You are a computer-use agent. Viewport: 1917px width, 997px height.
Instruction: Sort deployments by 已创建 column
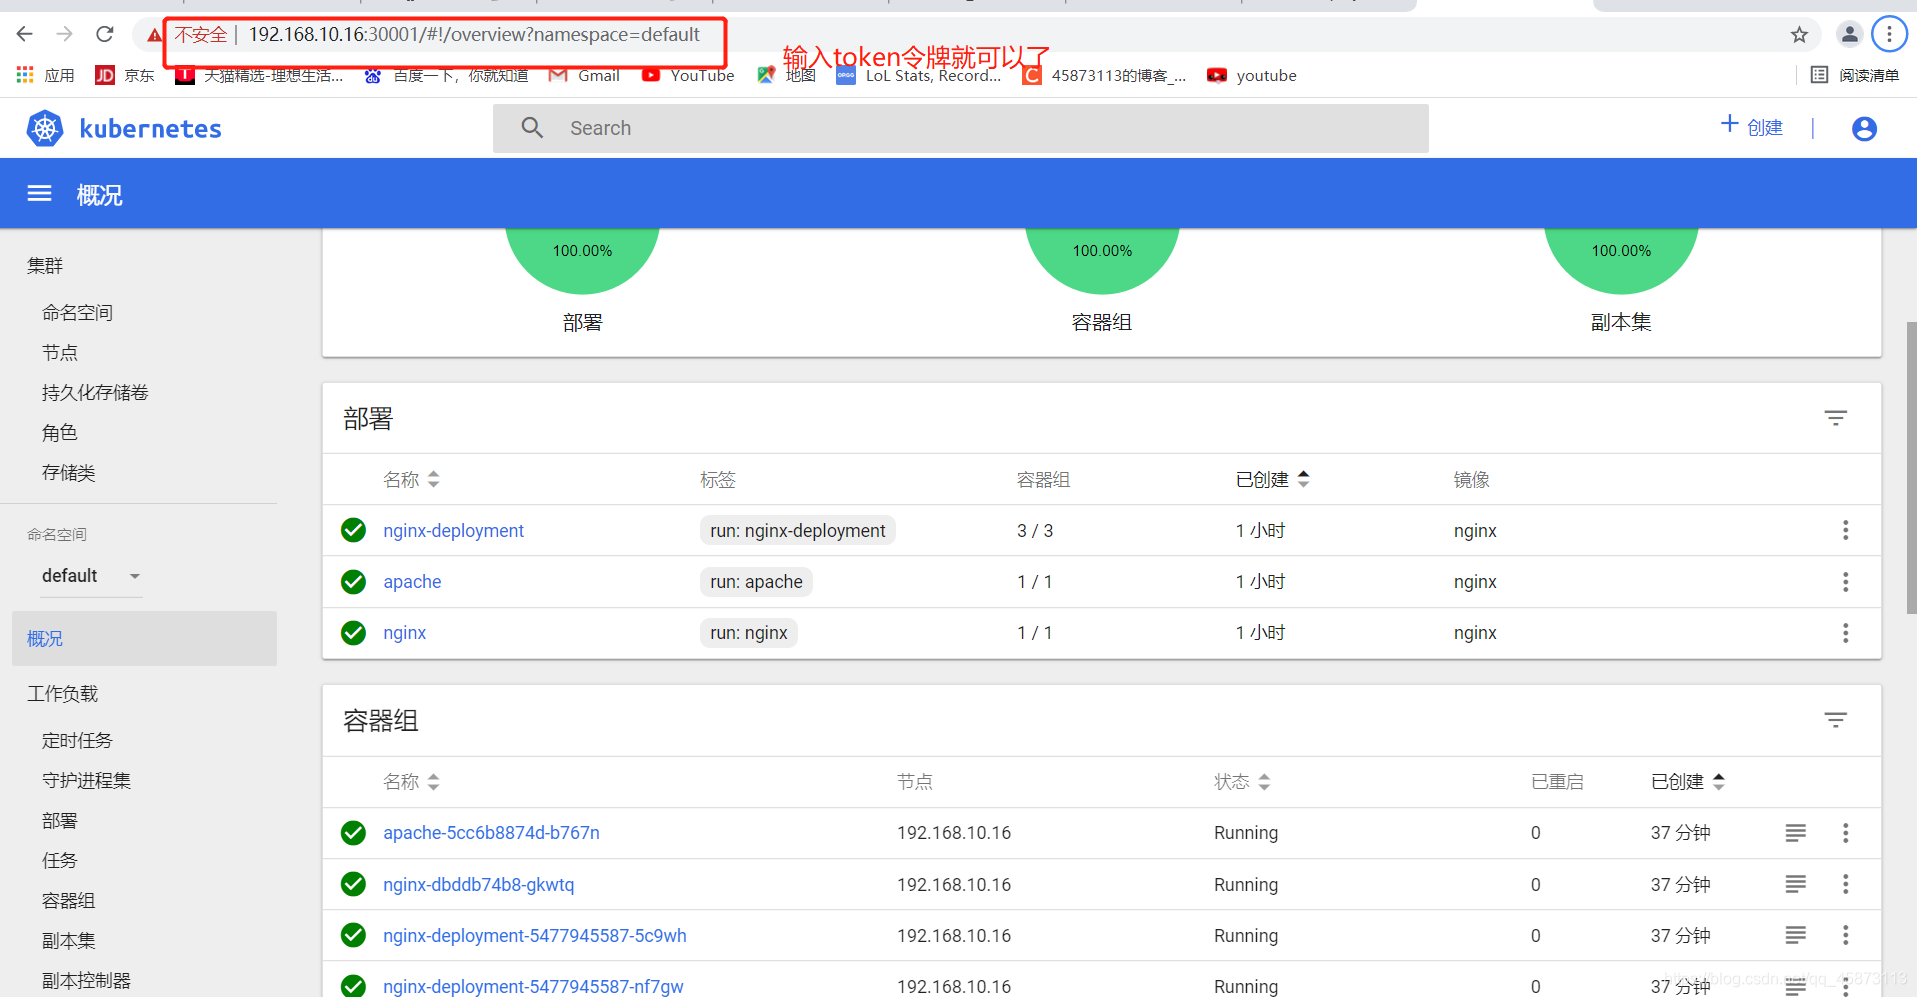click(1272, 480)
